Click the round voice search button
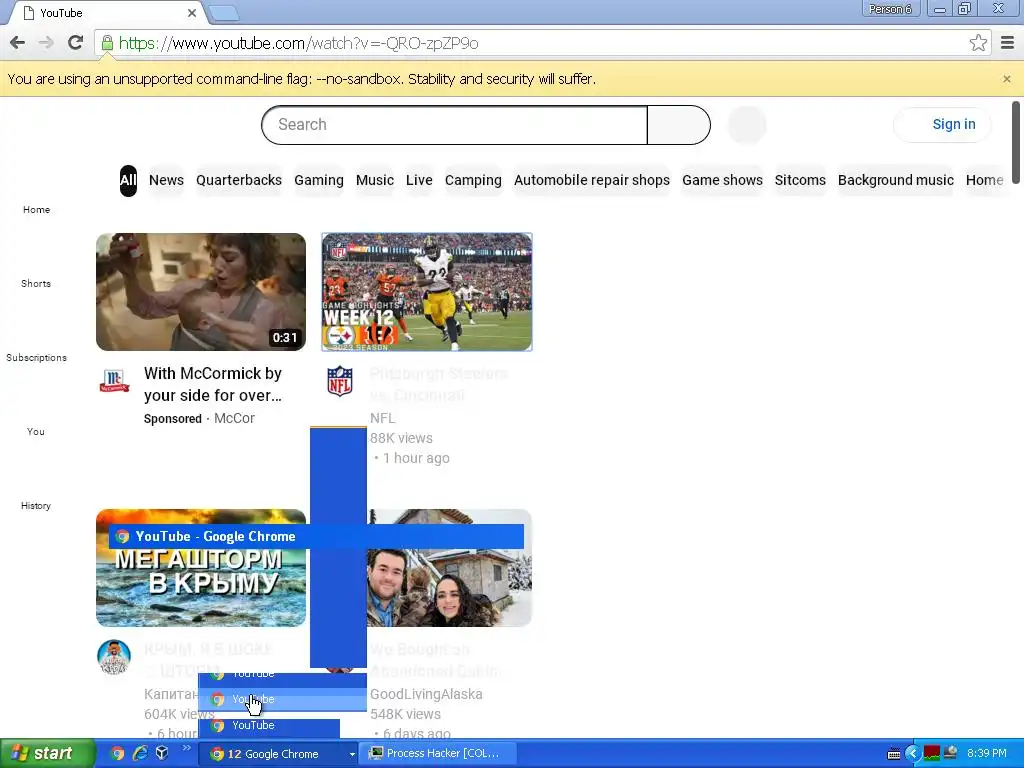1024x768 pixels. (746, 125)
